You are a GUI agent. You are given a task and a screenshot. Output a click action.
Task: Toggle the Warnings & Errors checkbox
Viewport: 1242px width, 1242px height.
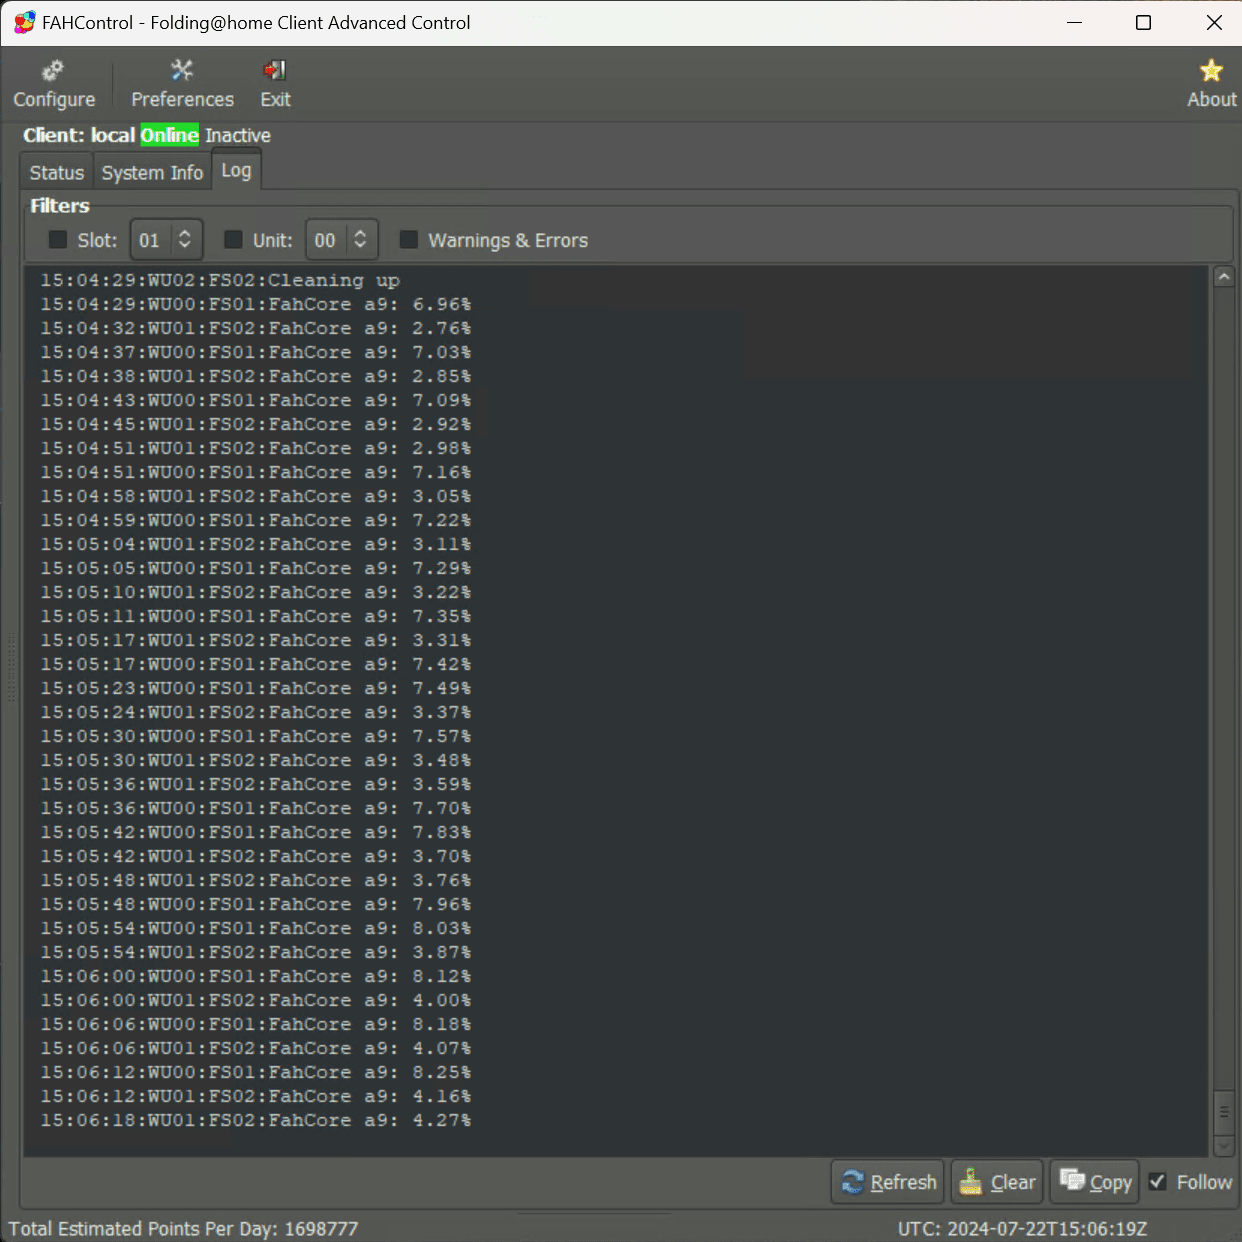(409, 240)
